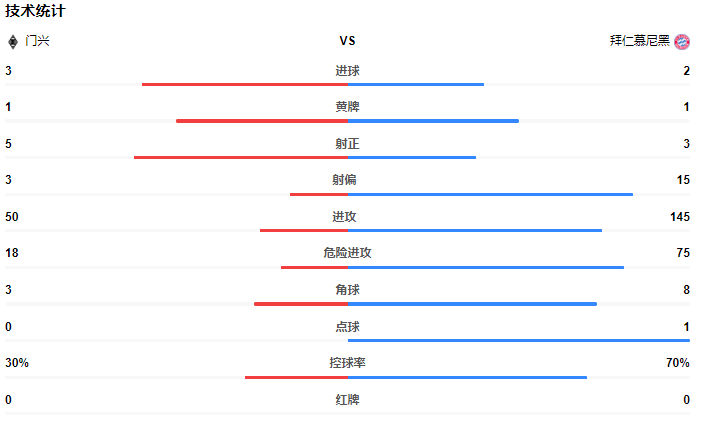Image resolution: width=712 pixels, height=425 pixels.
Task: Click the 黄牌 stat label
Action: (x=347, y=107)
